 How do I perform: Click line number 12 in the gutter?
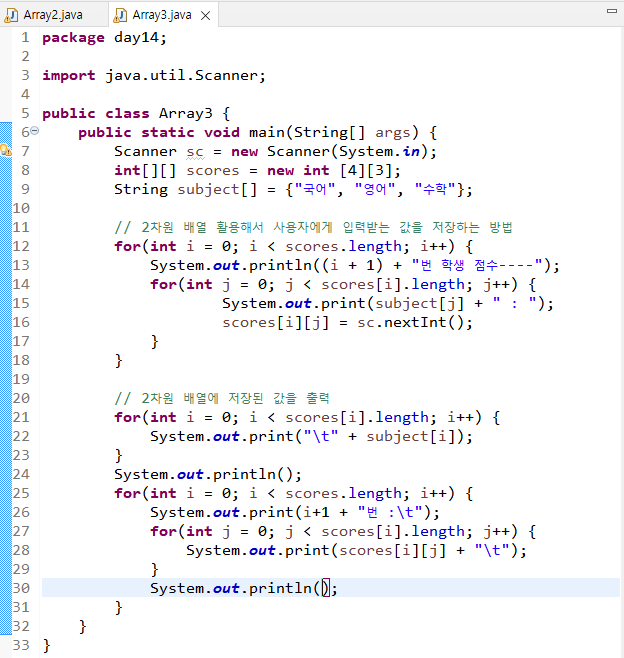21,246
